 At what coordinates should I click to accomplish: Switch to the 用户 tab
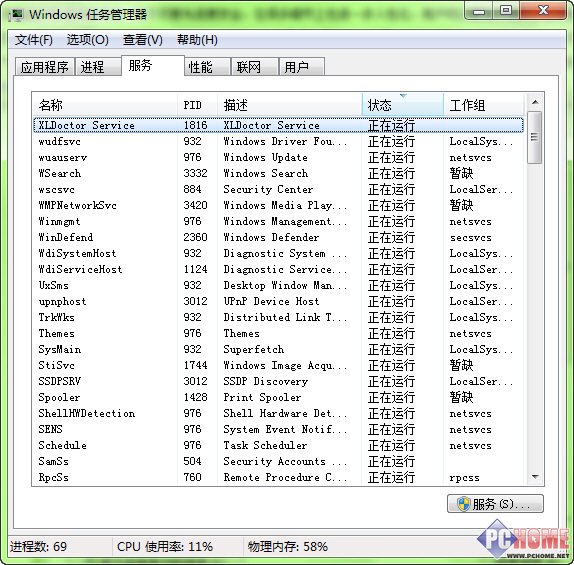coord(302,67)
